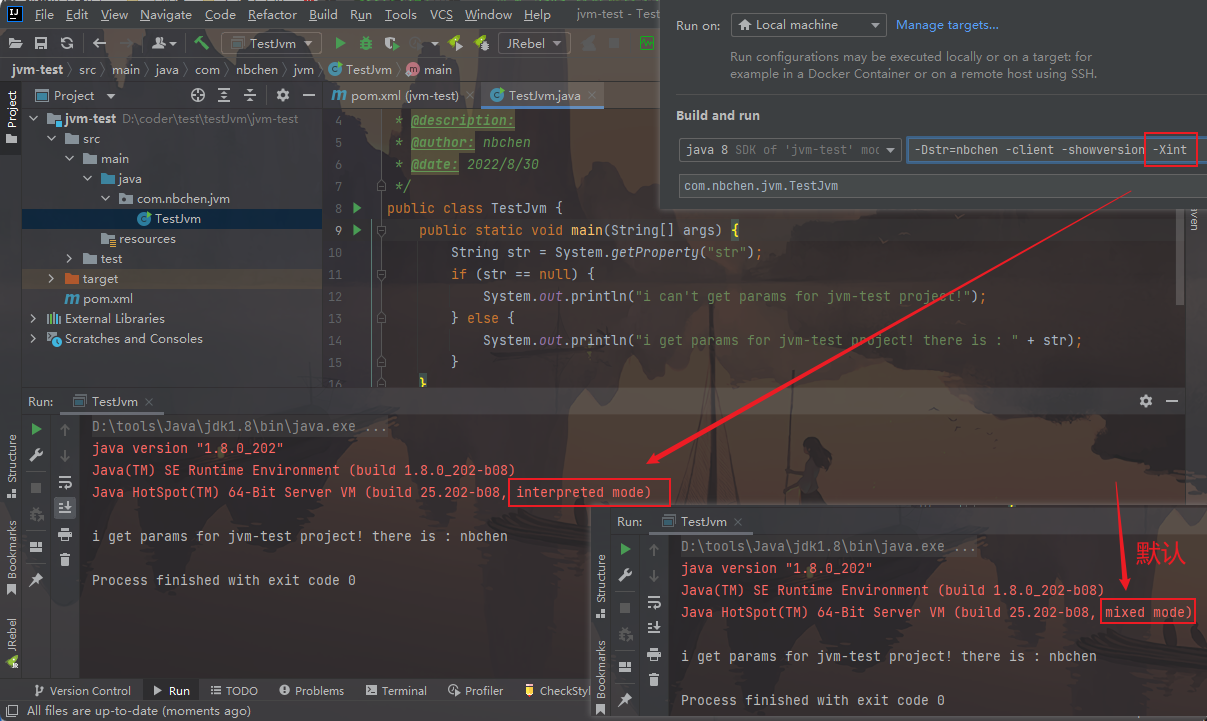Select pom.xml in the Project tree
This screenshot has height=721, width=1207.
click(x=107, y=299)
